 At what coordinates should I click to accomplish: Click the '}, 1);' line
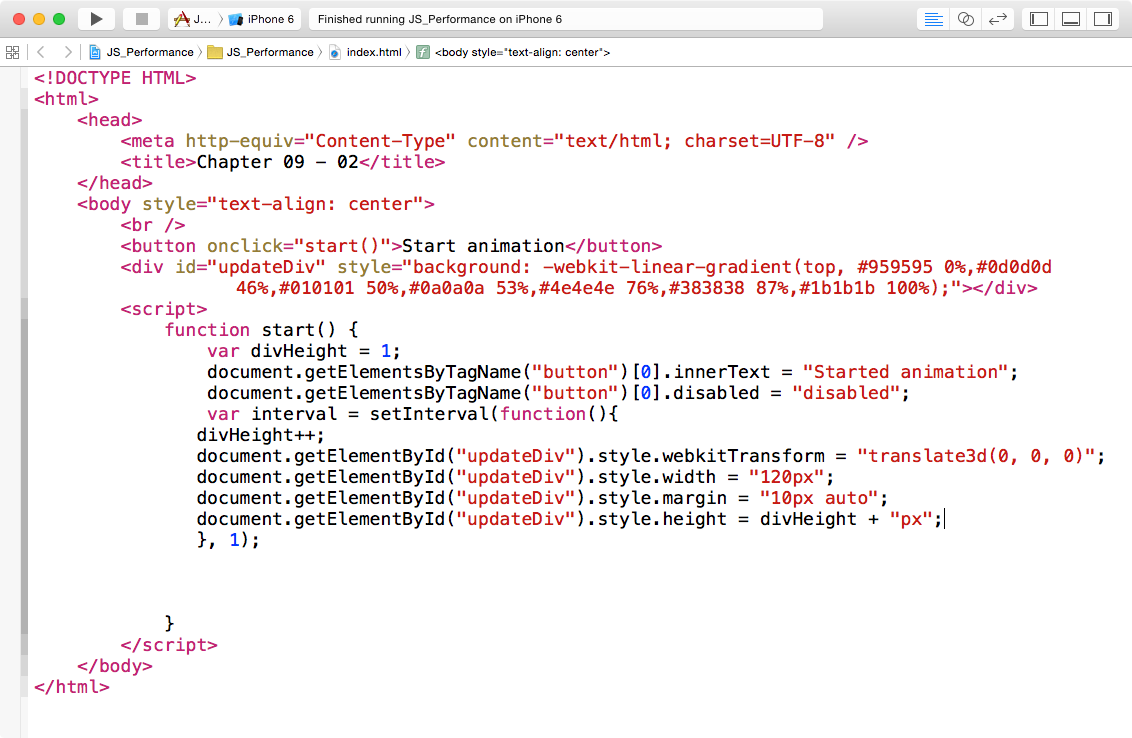point(228,540)
